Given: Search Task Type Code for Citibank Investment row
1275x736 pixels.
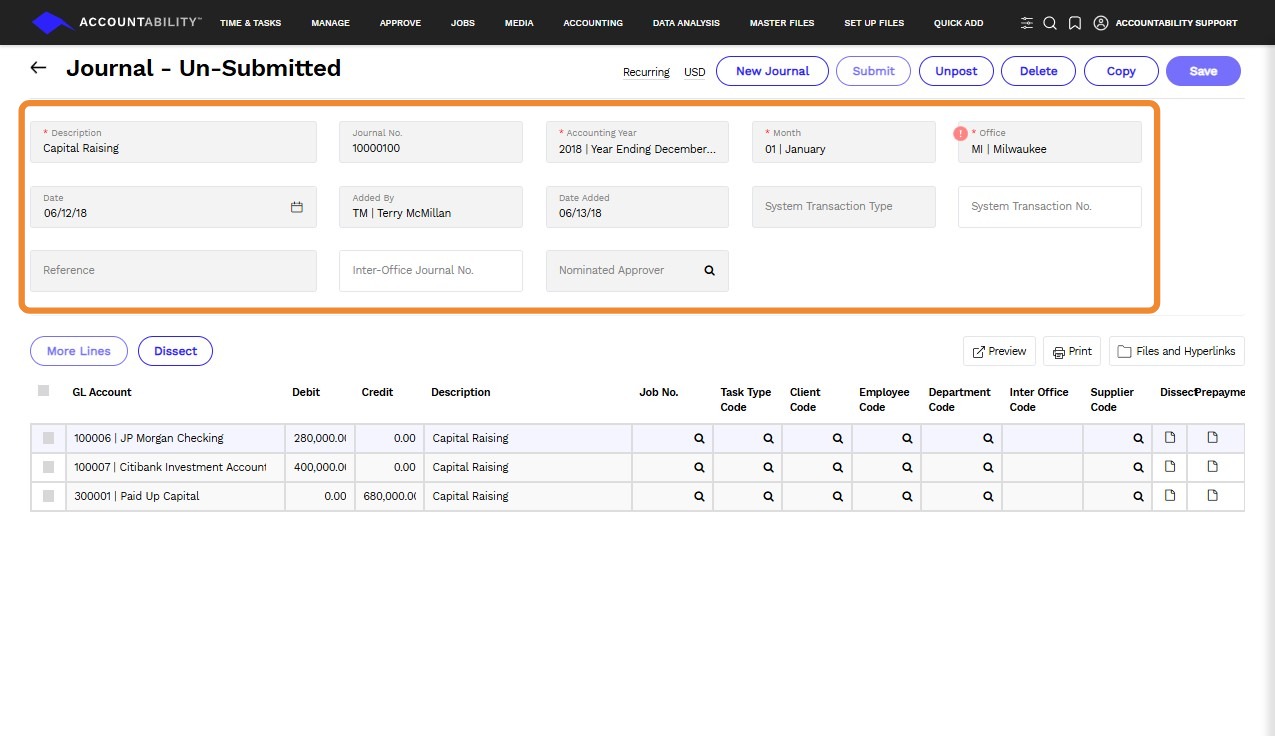Looking at the screenshot, I should [x=769, y=467].
